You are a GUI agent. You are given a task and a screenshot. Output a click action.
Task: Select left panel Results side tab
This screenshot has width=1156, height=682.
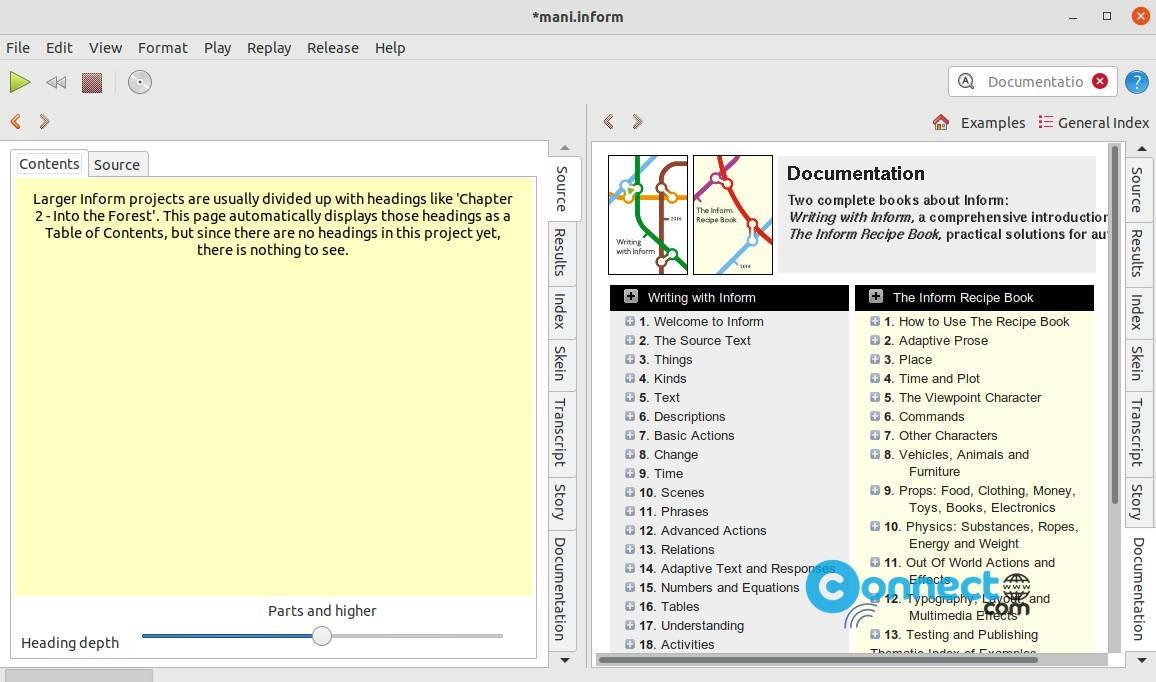[x=560, y=252]
